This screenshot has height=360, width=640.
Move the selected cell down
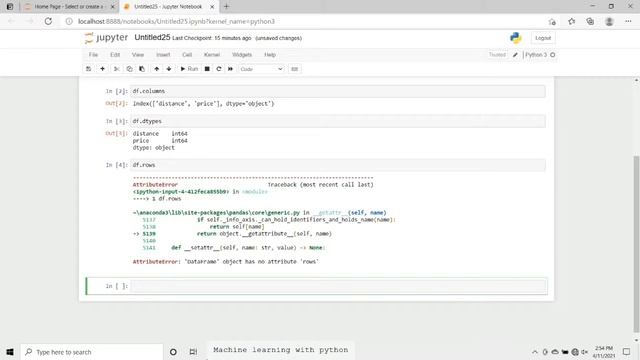(x=169, y=69)
